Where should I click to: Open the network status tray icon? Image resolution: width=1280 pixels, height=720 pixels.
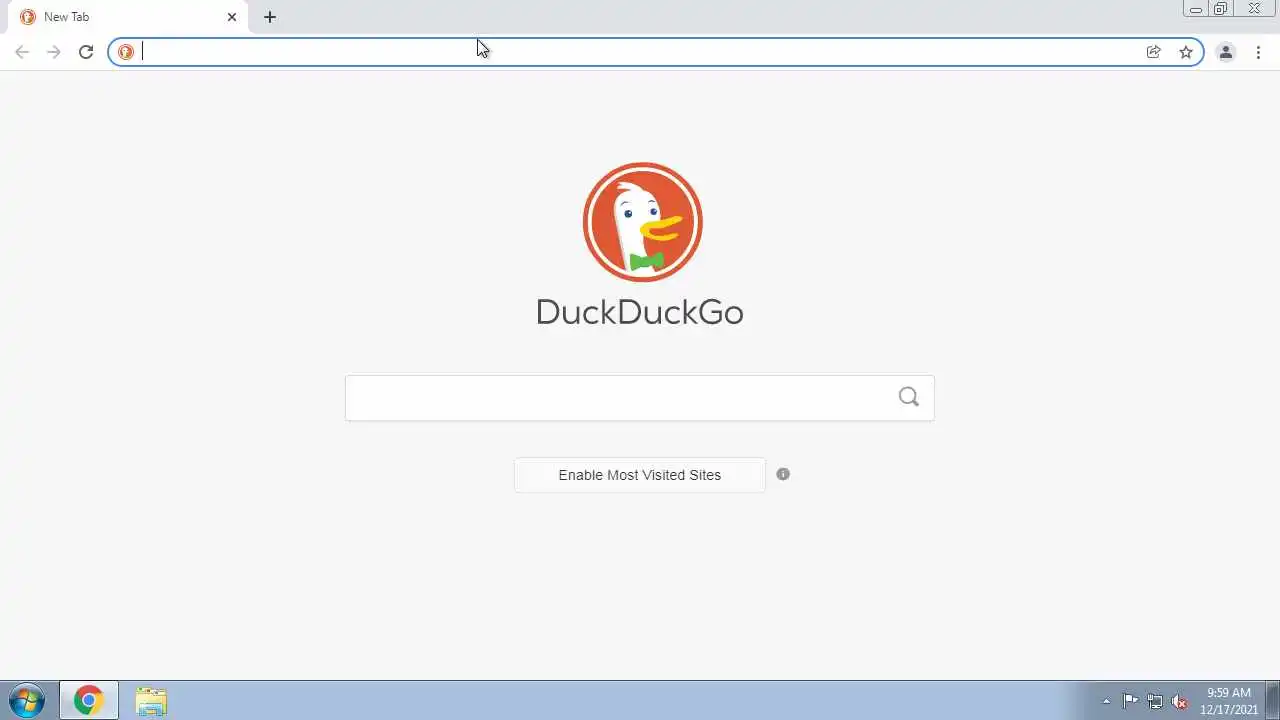click(x=1155, y=701)
